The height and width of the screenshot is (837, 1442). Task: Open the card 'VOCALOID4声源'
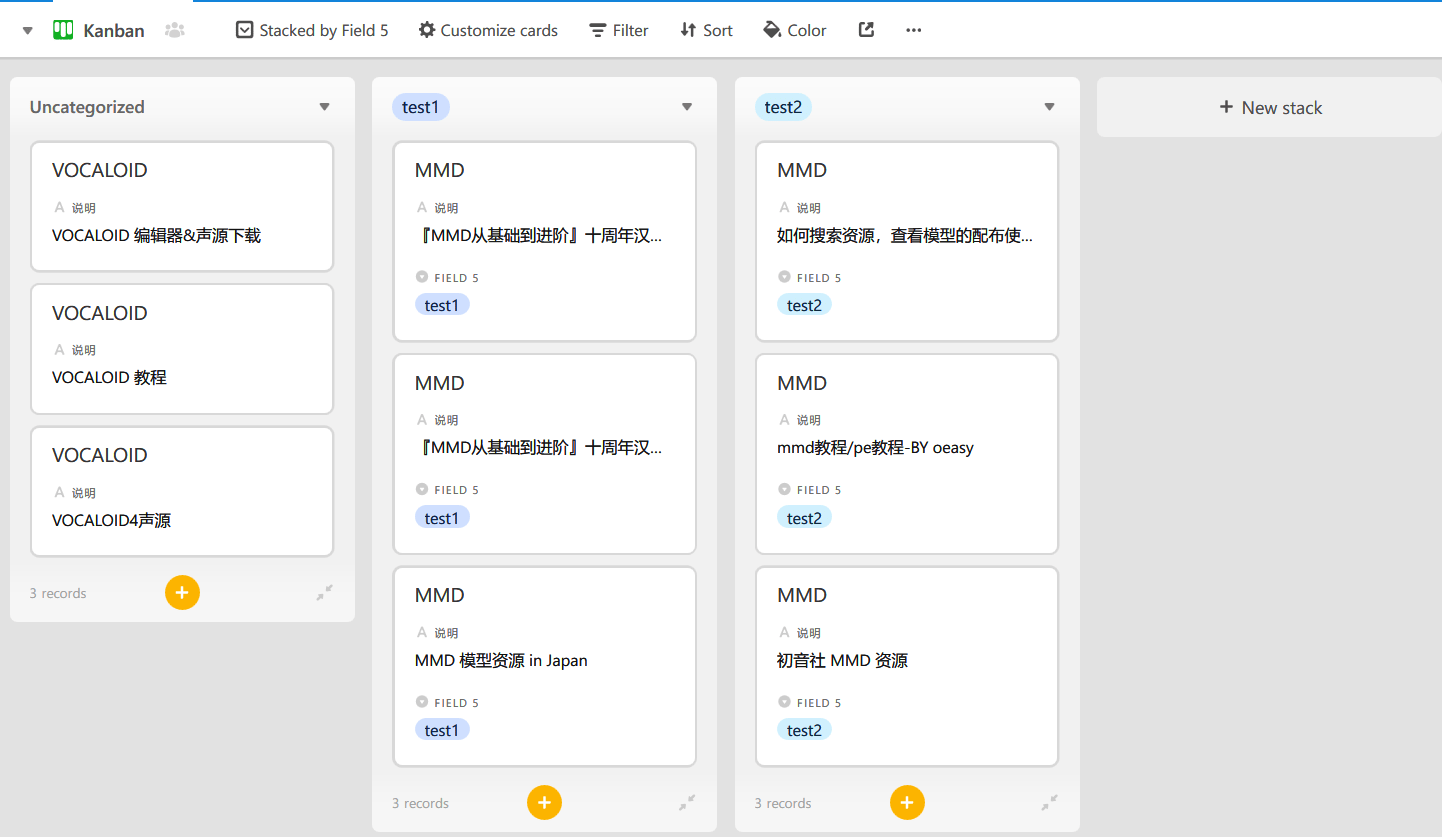[x=182, y=491]
